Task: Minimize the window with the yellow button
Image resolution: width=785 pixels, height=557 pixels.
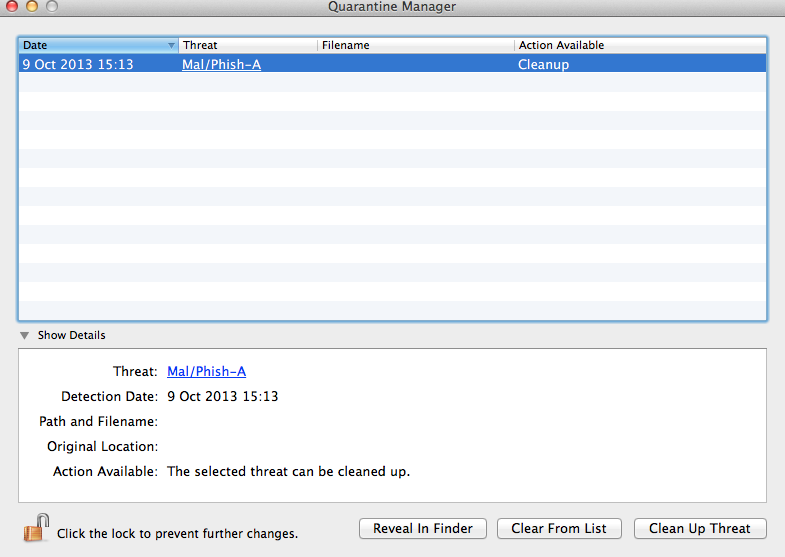Action: point(32,6)
